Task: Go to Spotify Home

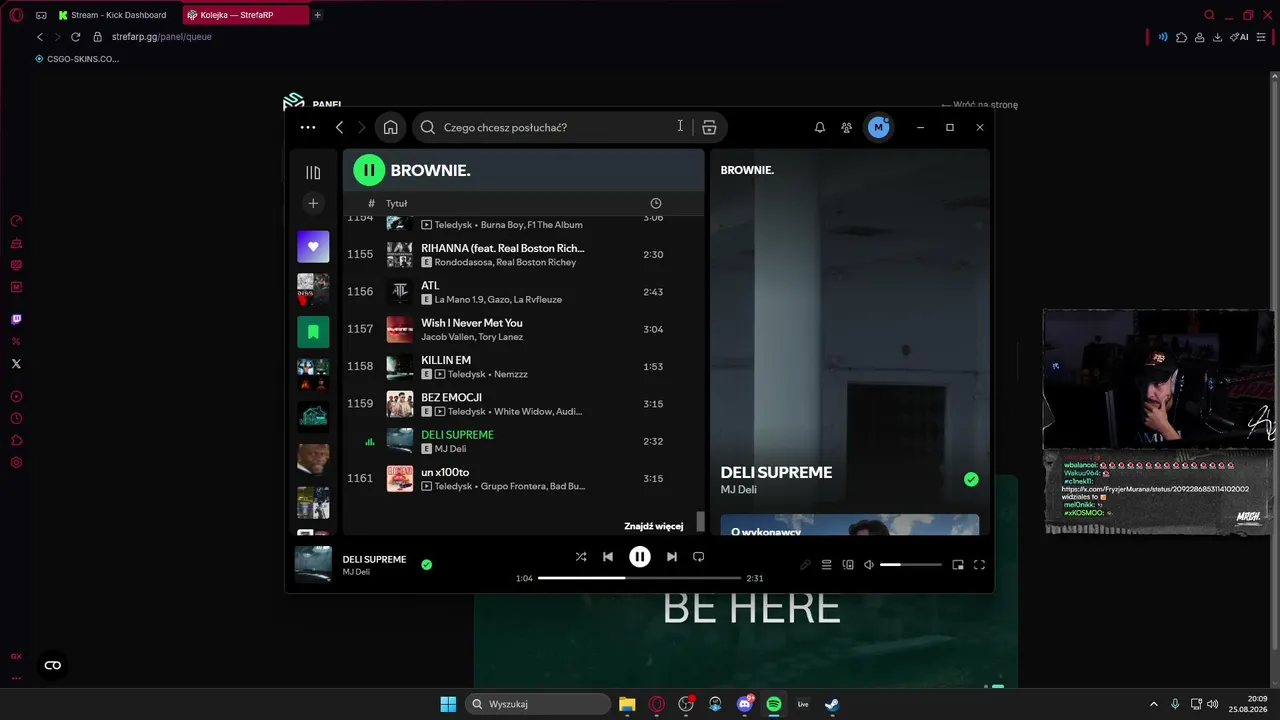Action: pos(390,127)
